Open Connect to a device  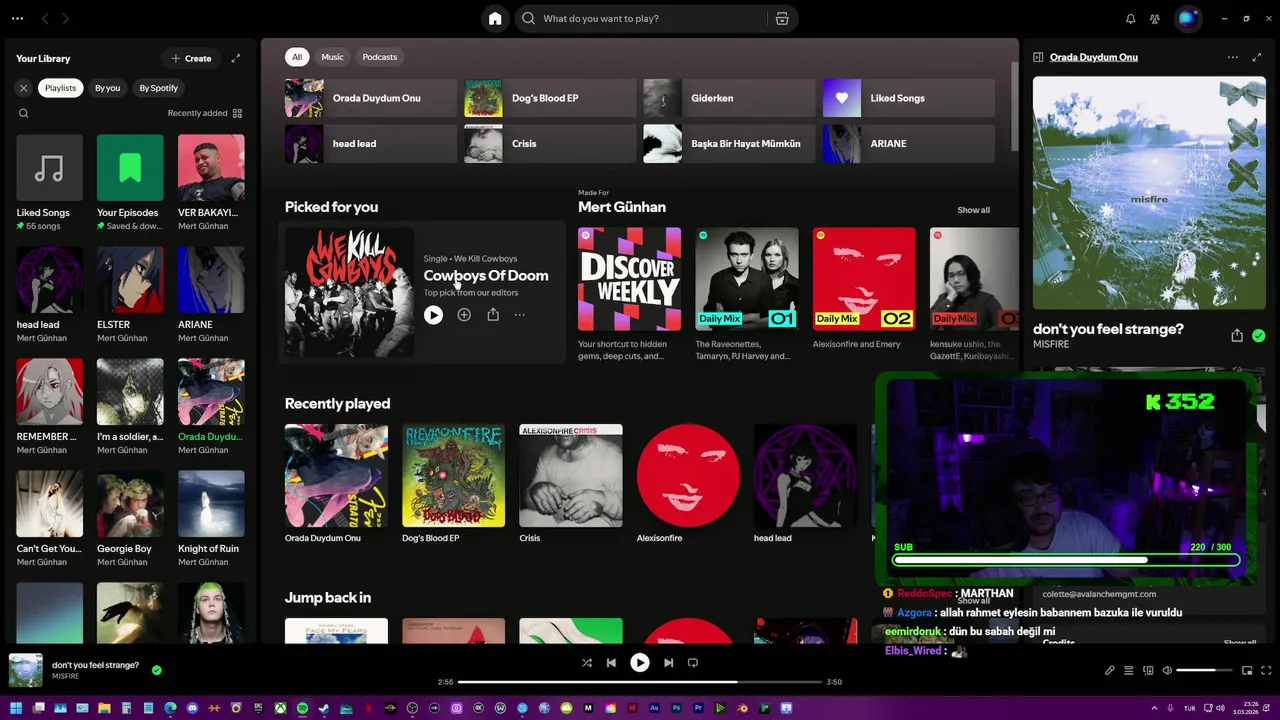tap(1148, 670)
